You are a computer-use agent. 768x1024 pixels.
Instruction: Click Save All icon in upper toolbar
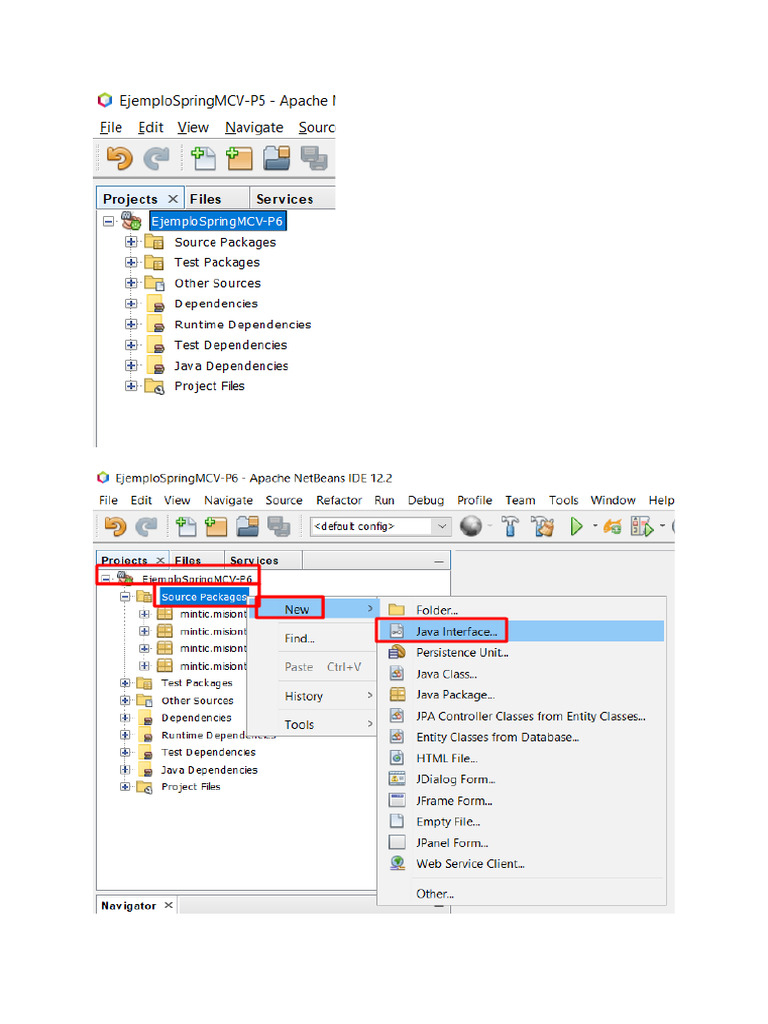pyautogui.click(x=314, y=158)
